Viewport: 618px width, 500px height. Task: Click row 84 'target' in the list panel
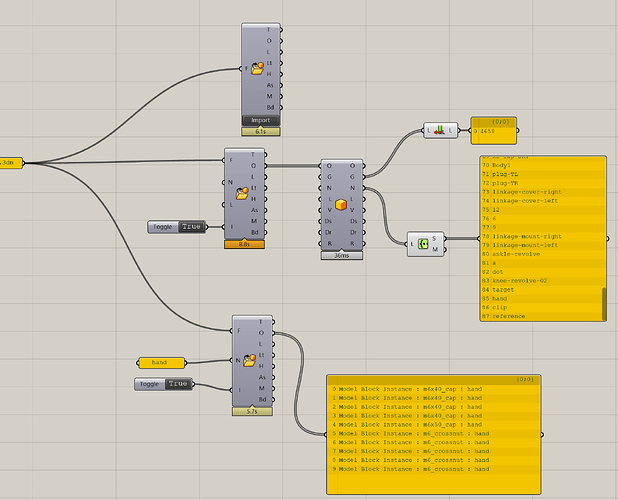click(x=541, y=290)
